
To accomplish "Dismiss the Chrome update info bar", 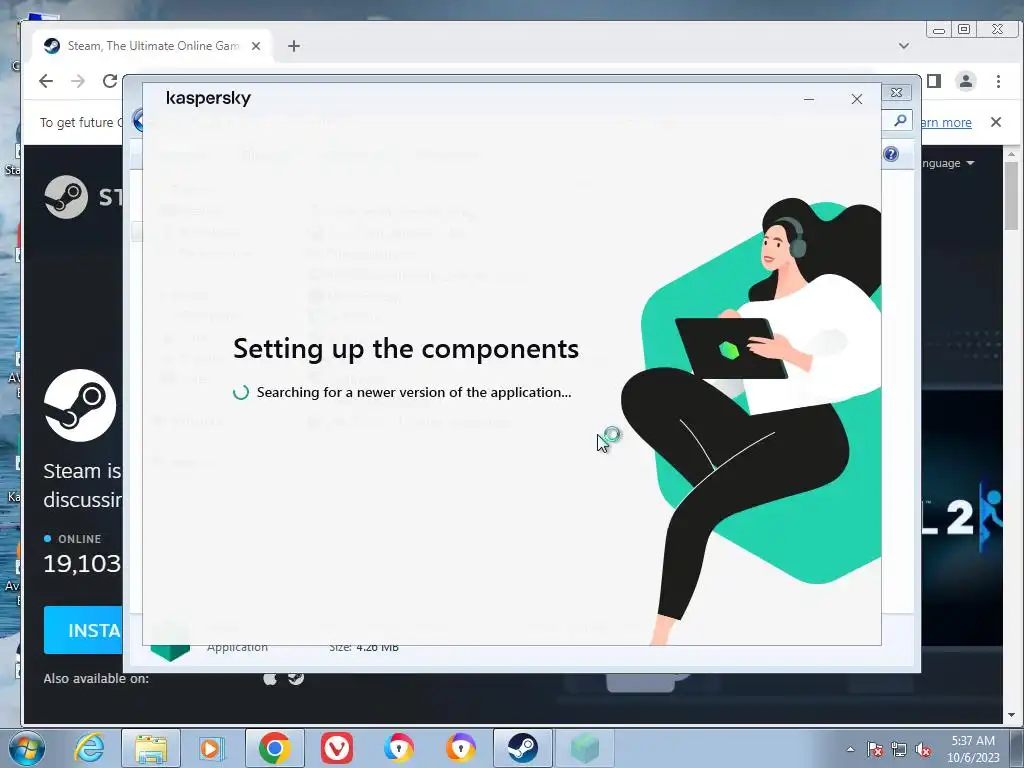I will 996,122.
